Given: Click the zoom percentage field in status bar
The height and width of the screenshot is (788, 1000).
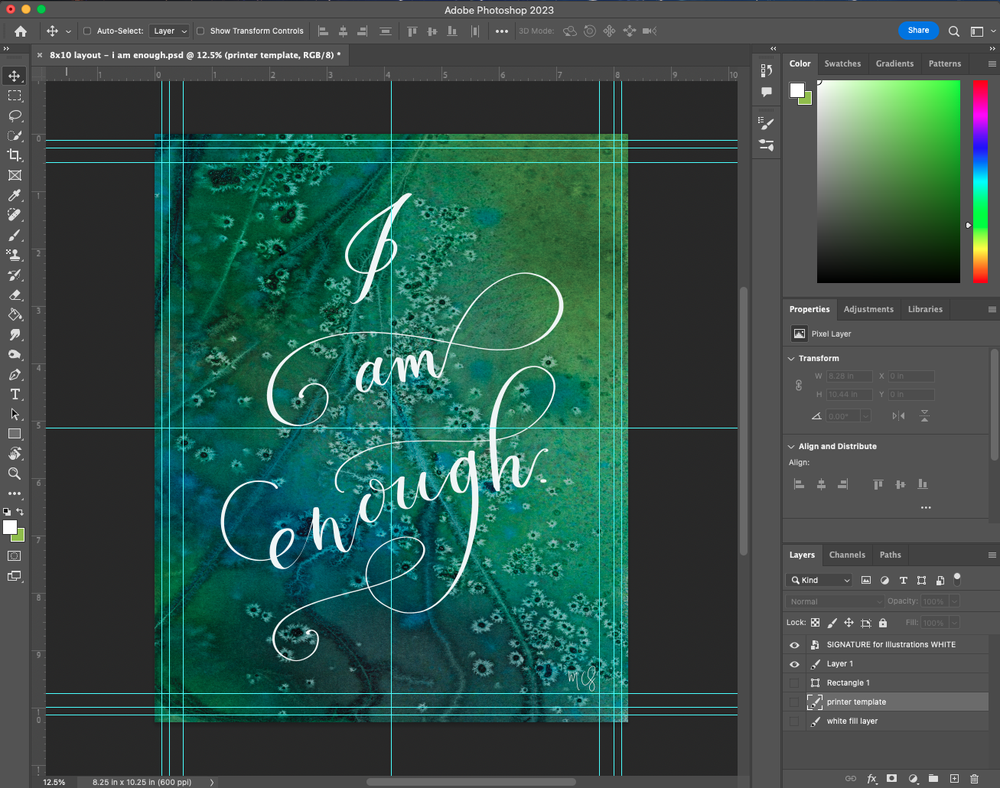Looking at the screenshot, I should pyautogui.click(x=55, y=782).
